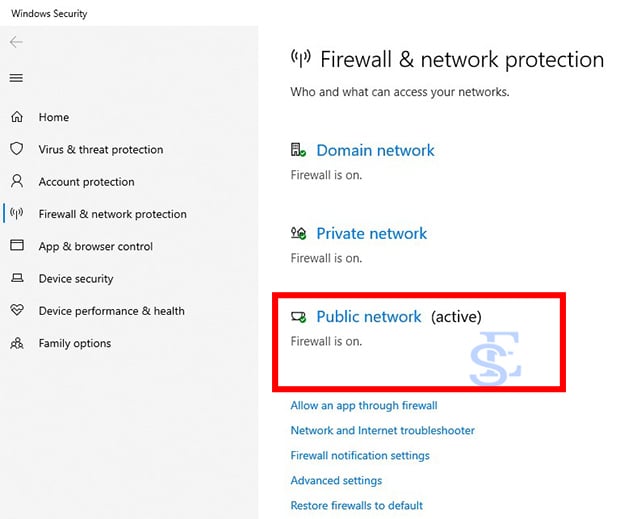This screenshot has width=620, height=519.
Task: Click the Firewall & network protection sidebar icon
Action: (x=17, y=214)
